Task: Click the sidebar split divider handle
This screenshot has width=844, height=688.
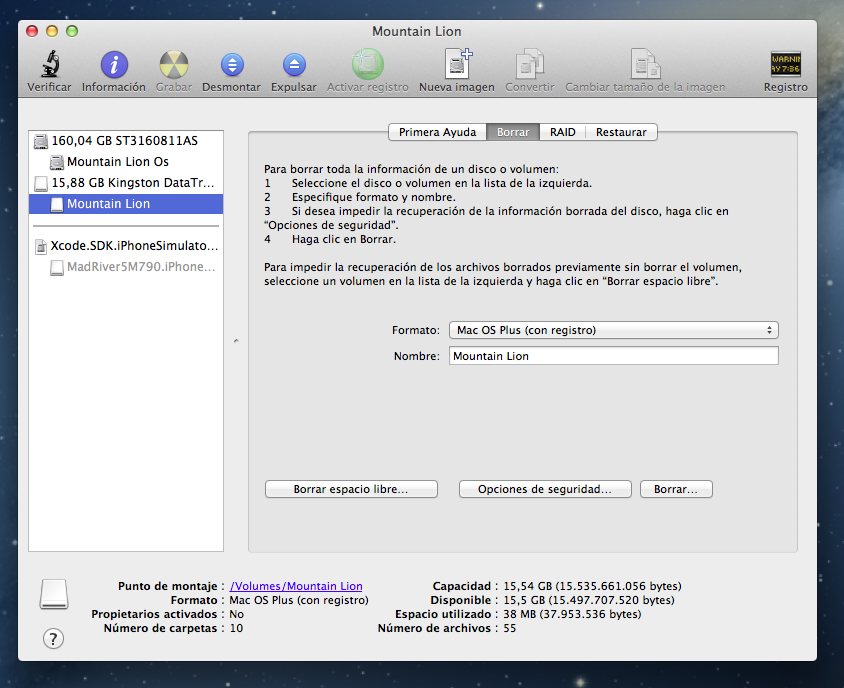Action: coord(236,341)
